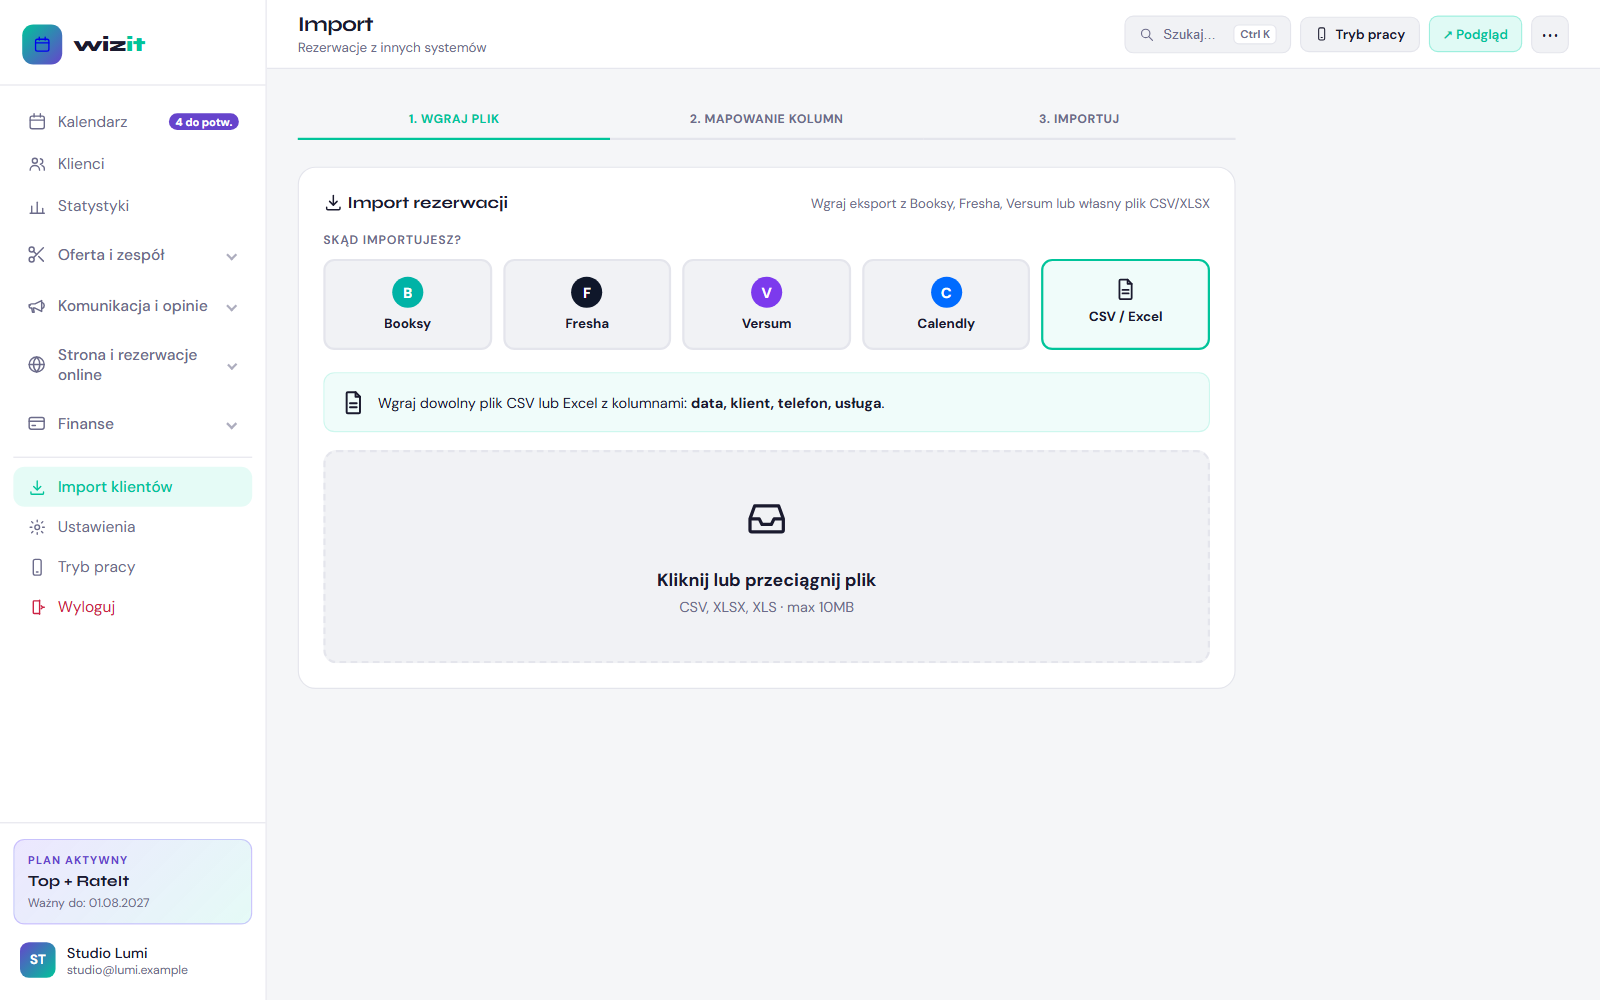Image resolution: width=1600 pixels, height=1000 pixels.
Task: Click the Fresha F circle icon
Action: [587, 292]
